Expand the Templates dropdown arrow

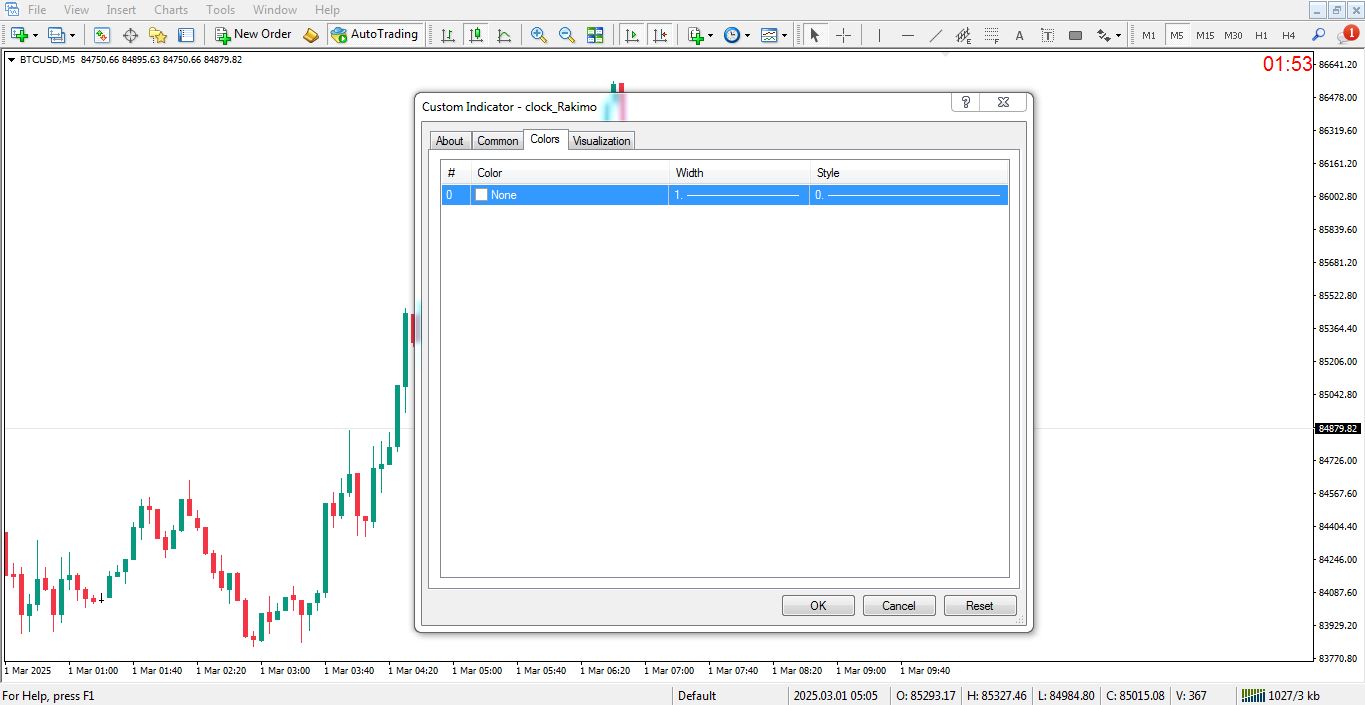coord(784,35)
